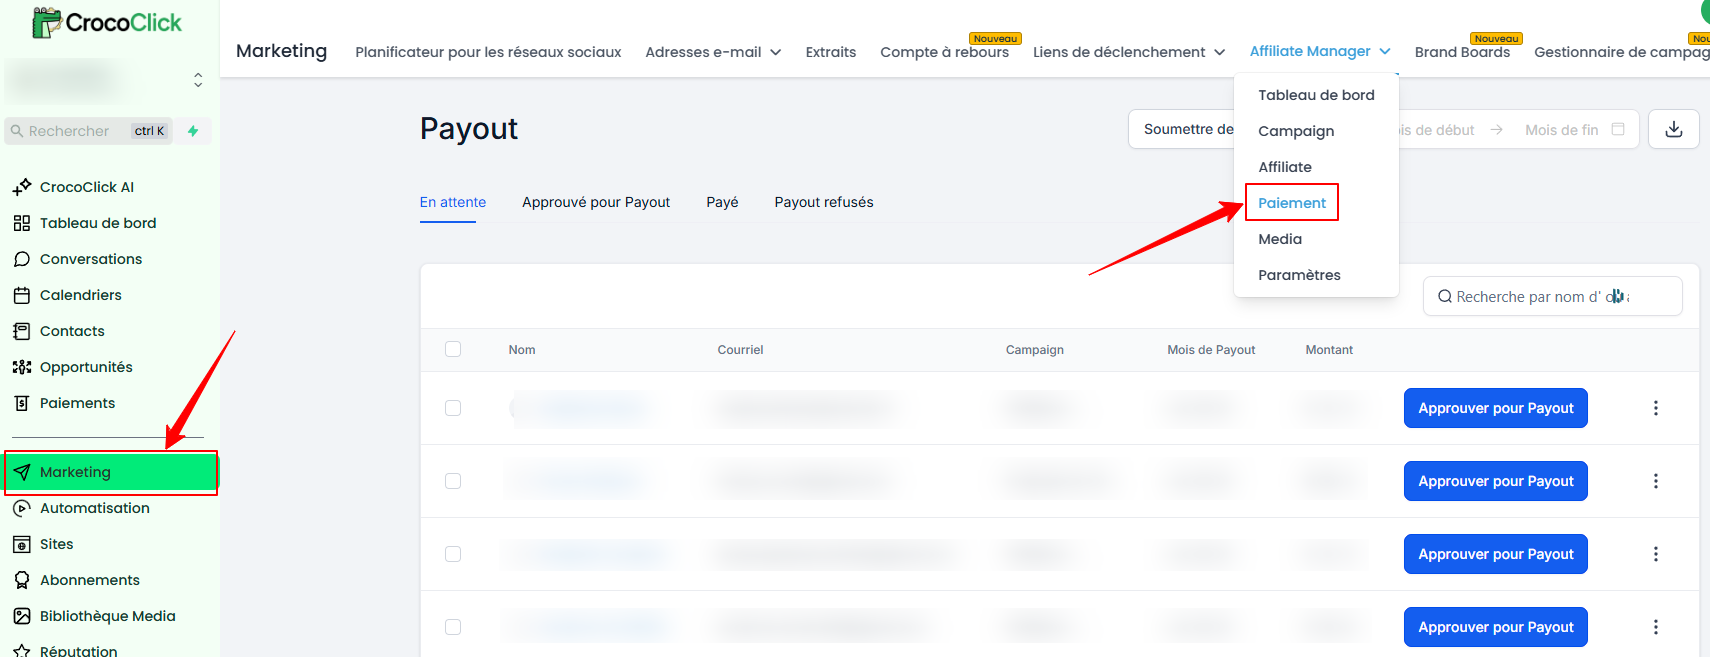Click the Mois de fin date field
Viewport: 1710px width, 657px height.
[1561, 130]
